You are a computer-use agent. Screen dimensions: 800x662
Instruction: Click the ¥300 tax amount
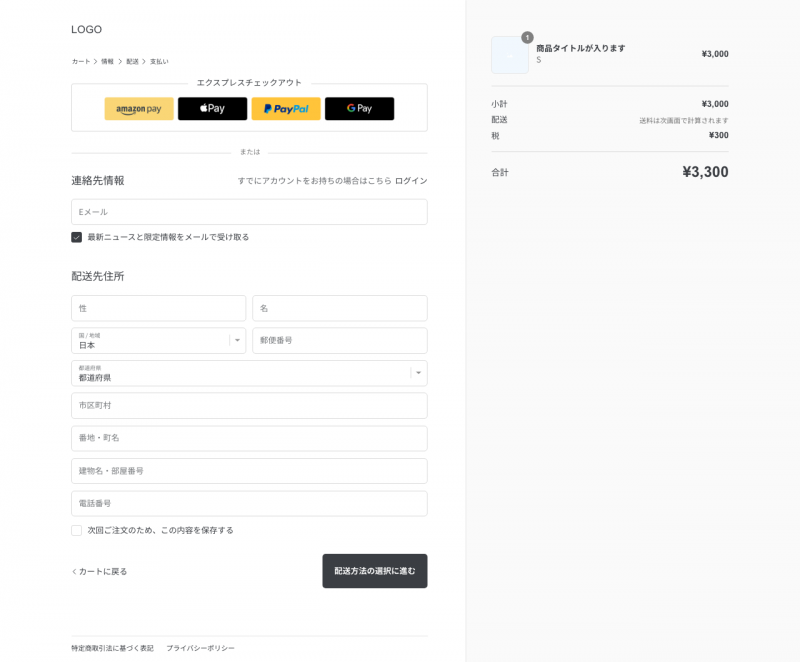(718, 135)
